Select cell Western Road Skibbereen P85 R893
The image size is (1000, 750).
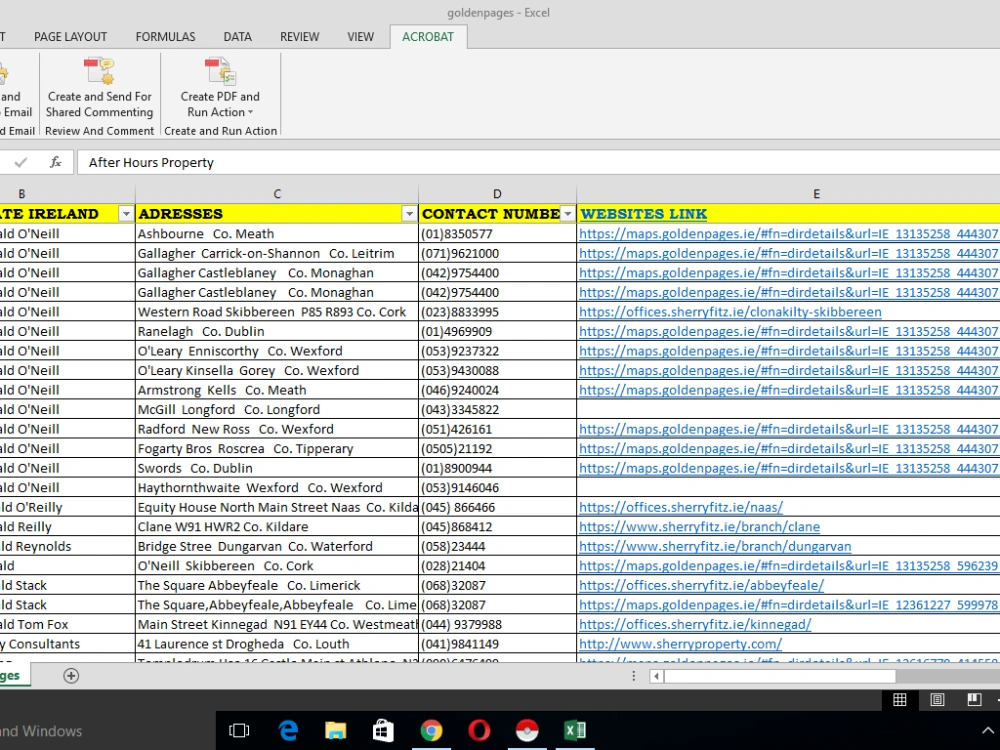point(277,312)
